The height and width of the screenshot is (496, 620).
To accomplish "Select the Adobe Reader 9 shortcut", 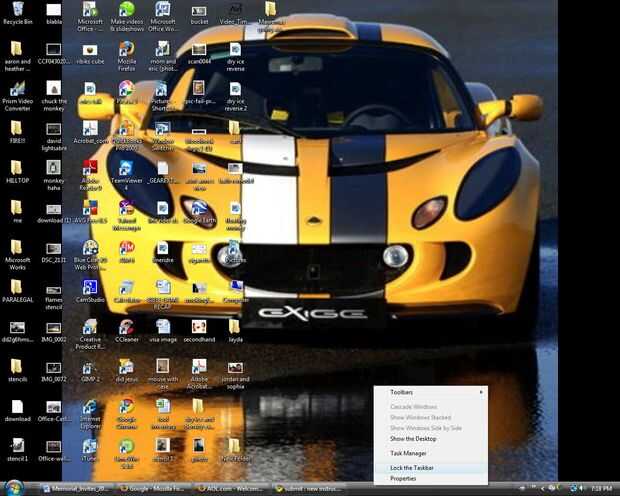I will [x=90, y=175].
